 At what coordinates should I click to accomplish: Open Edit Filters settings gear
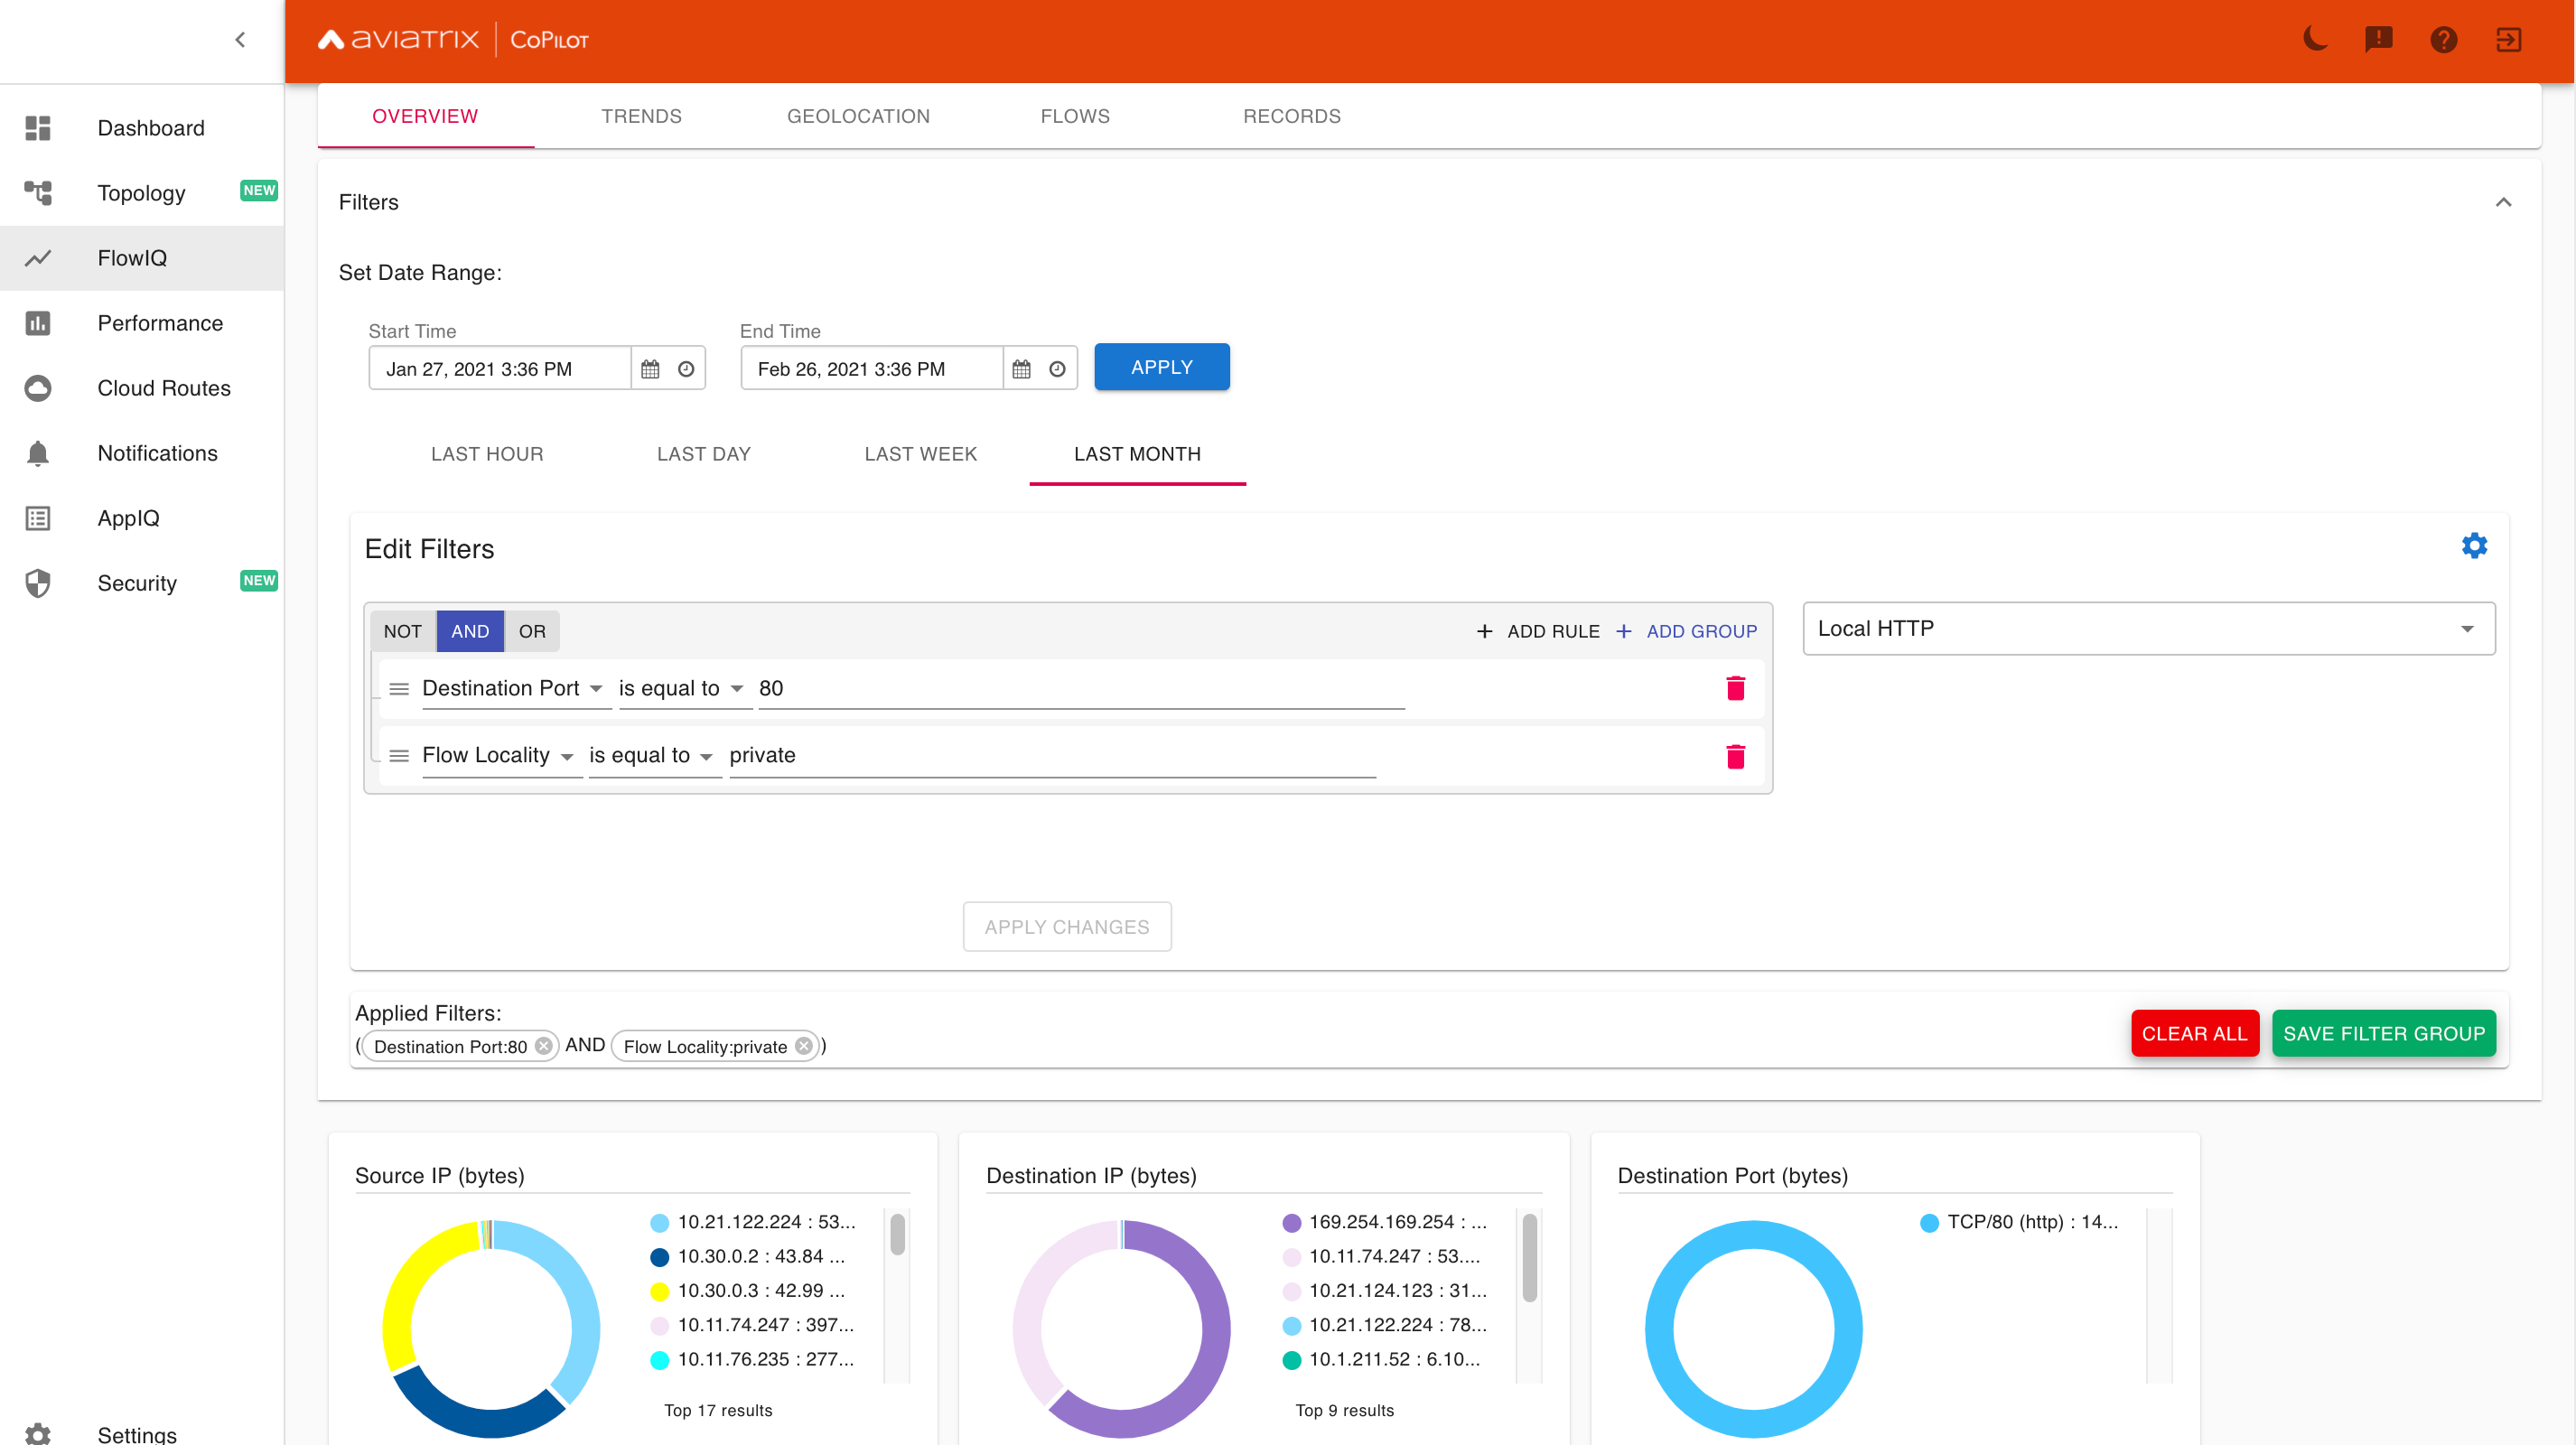(x=2474, y=546)
